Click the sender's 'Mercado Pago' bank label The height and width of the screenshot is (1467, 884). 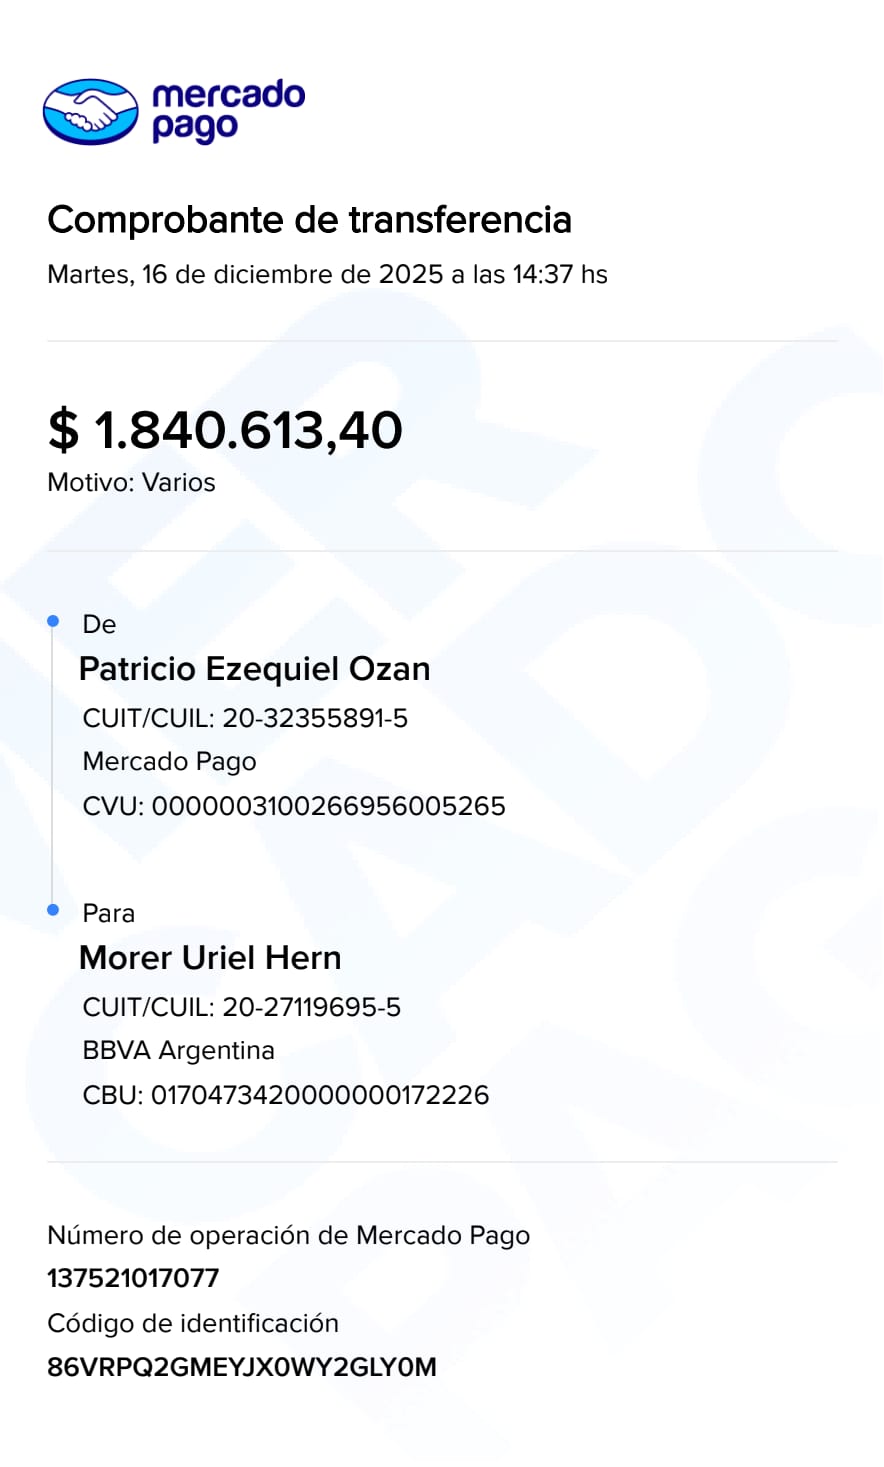click(169, 762)
